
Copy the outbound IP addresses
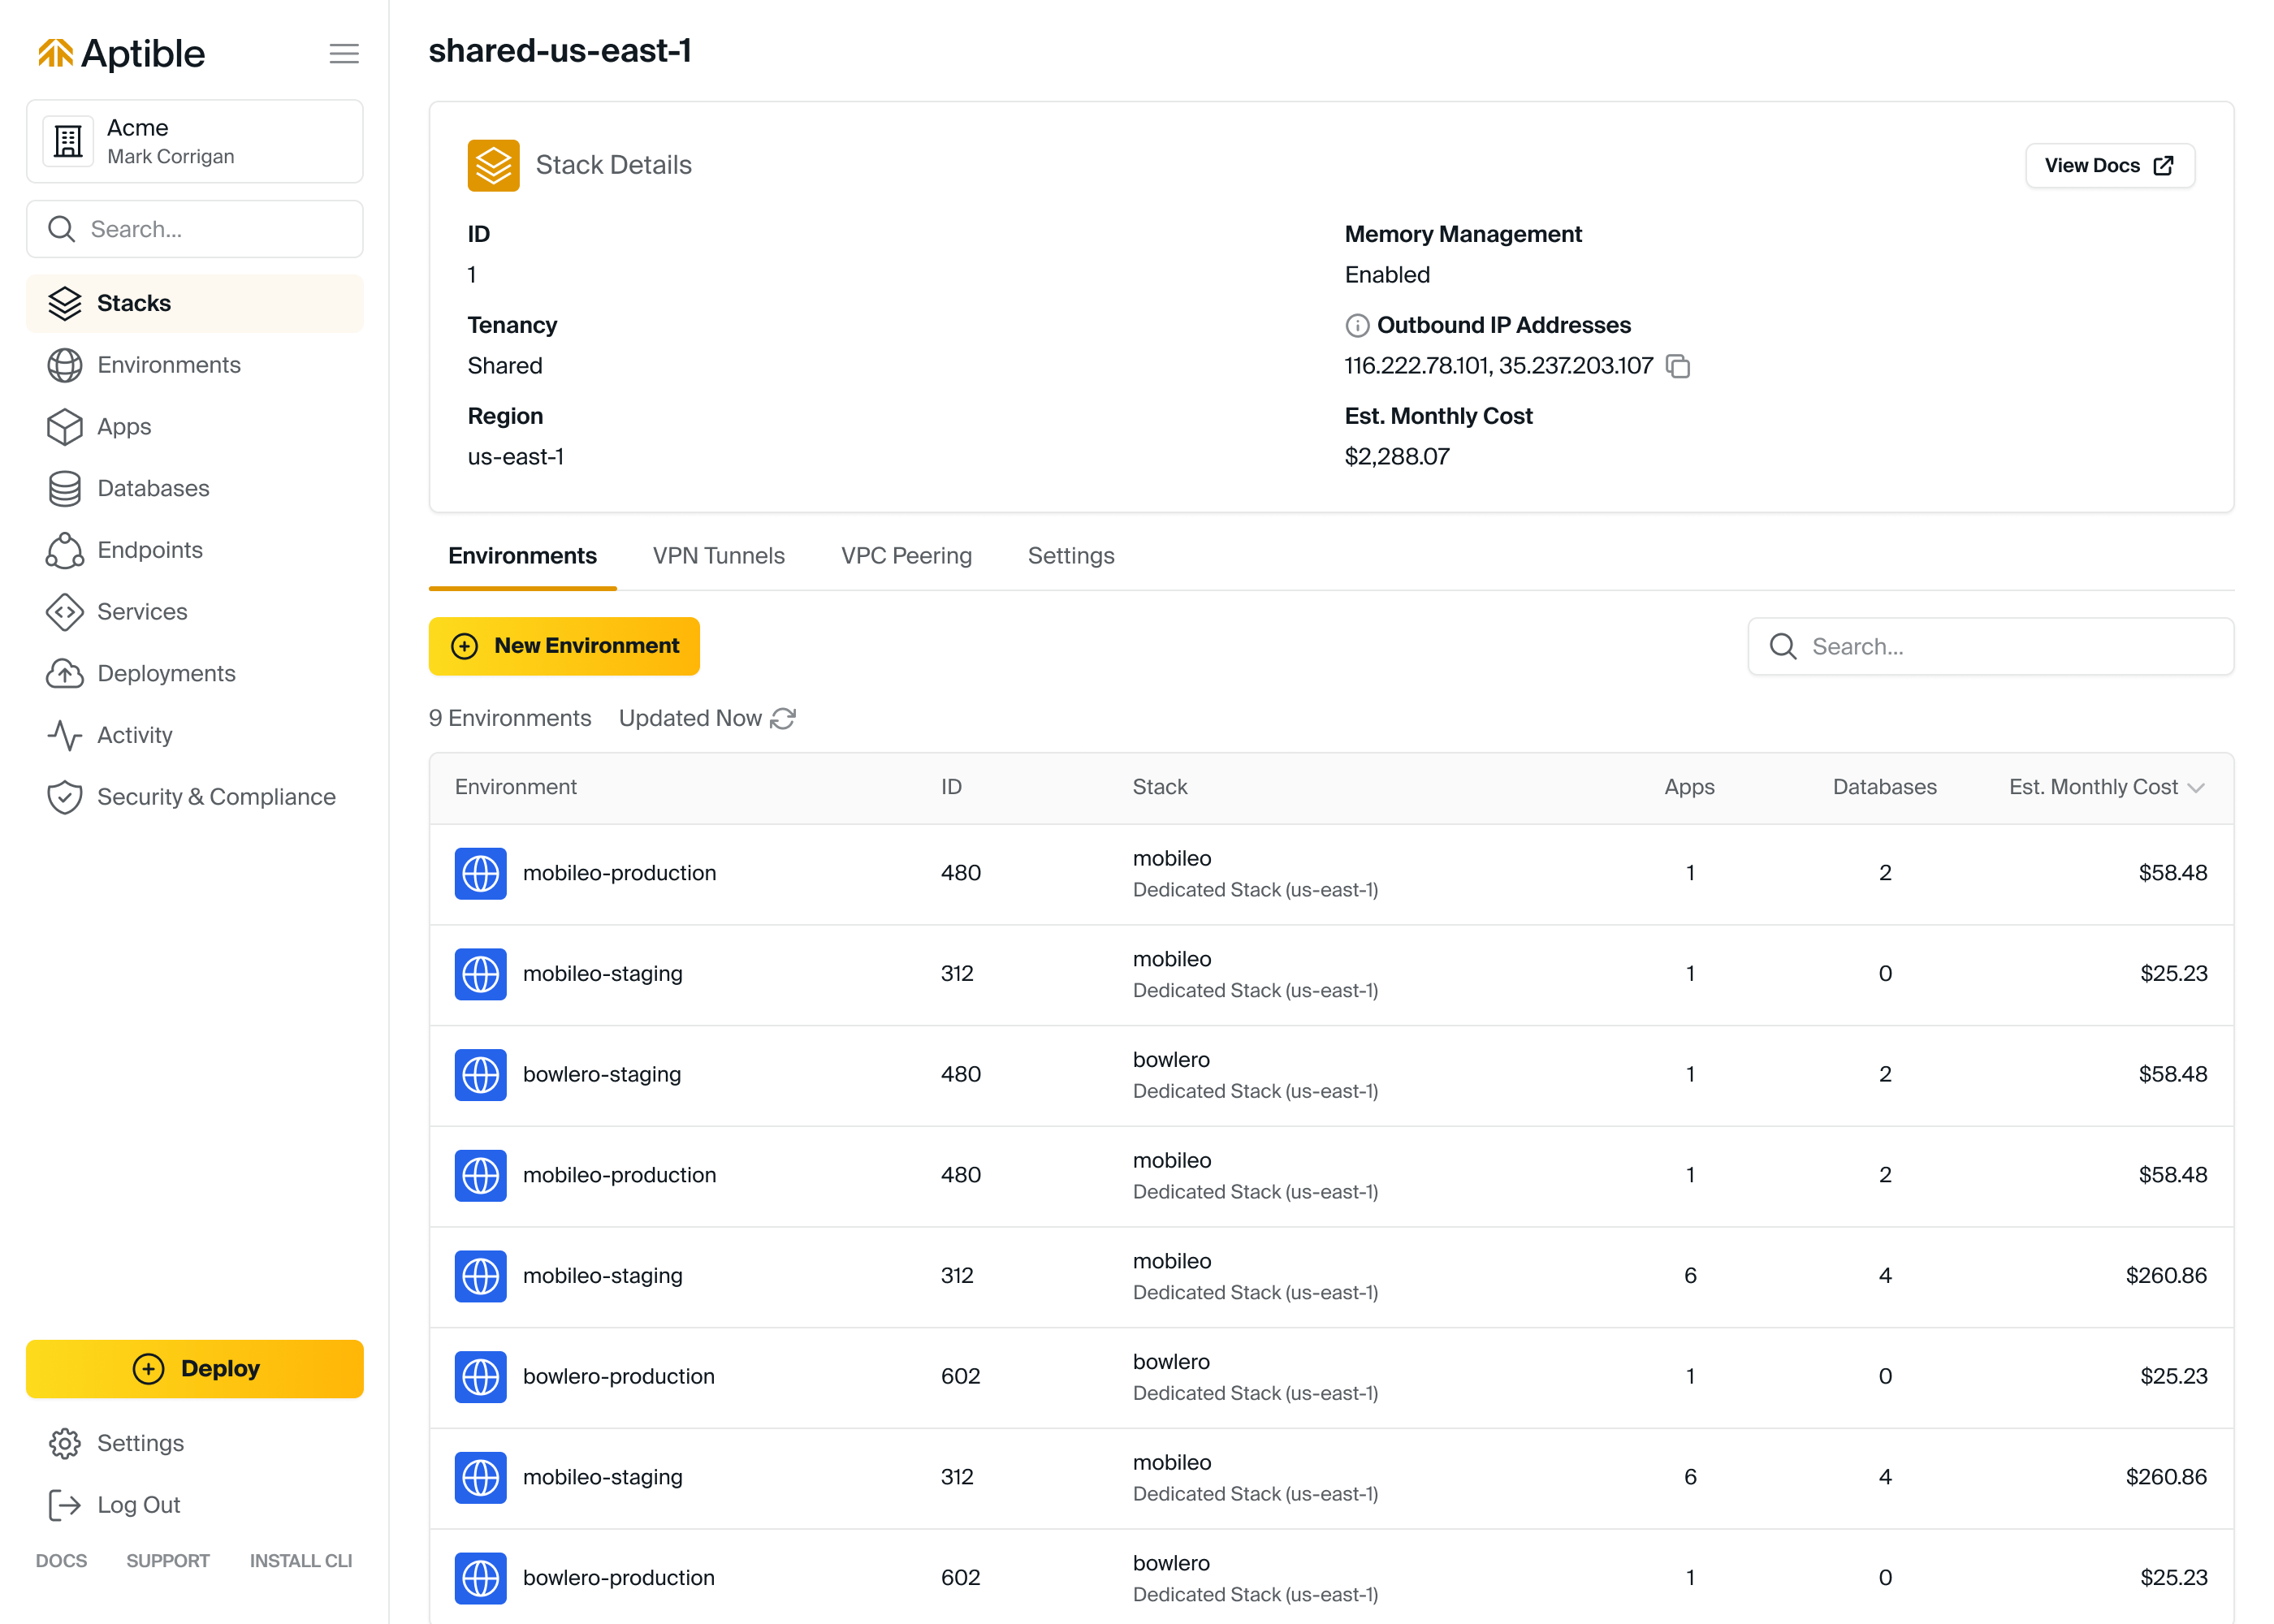point(1678,366)
